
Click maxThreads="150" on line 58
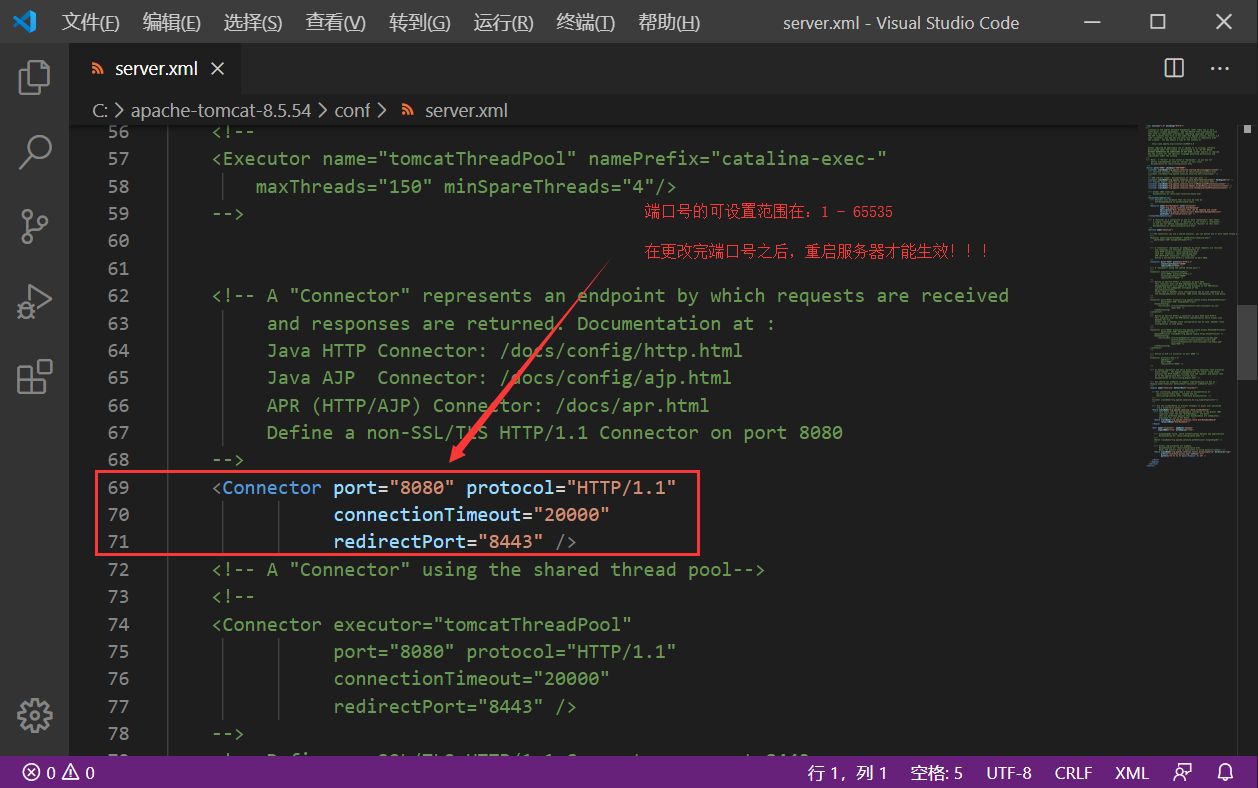(344, 186)
